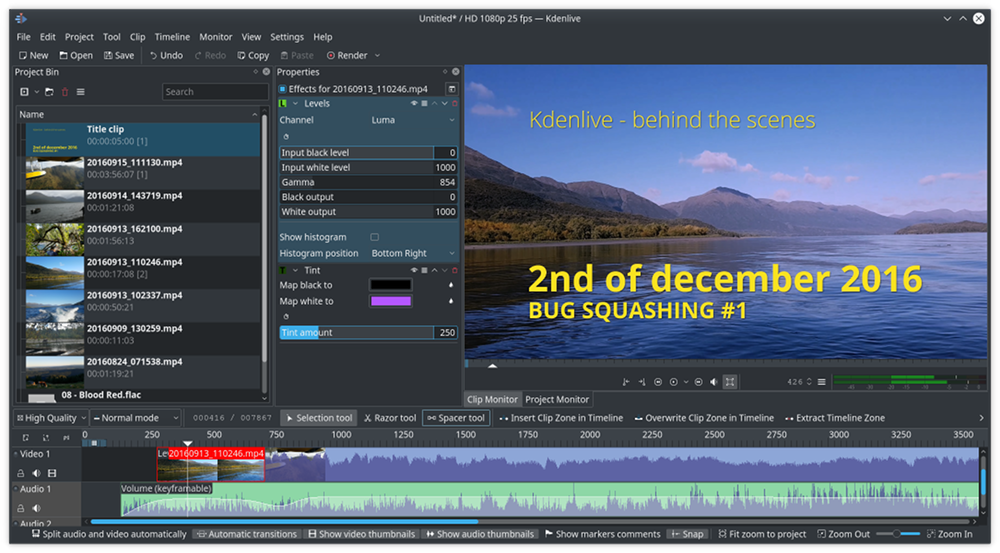Open the Map white to purple color swatch
Screen dimensions: 1000x553
pos(390,301)
